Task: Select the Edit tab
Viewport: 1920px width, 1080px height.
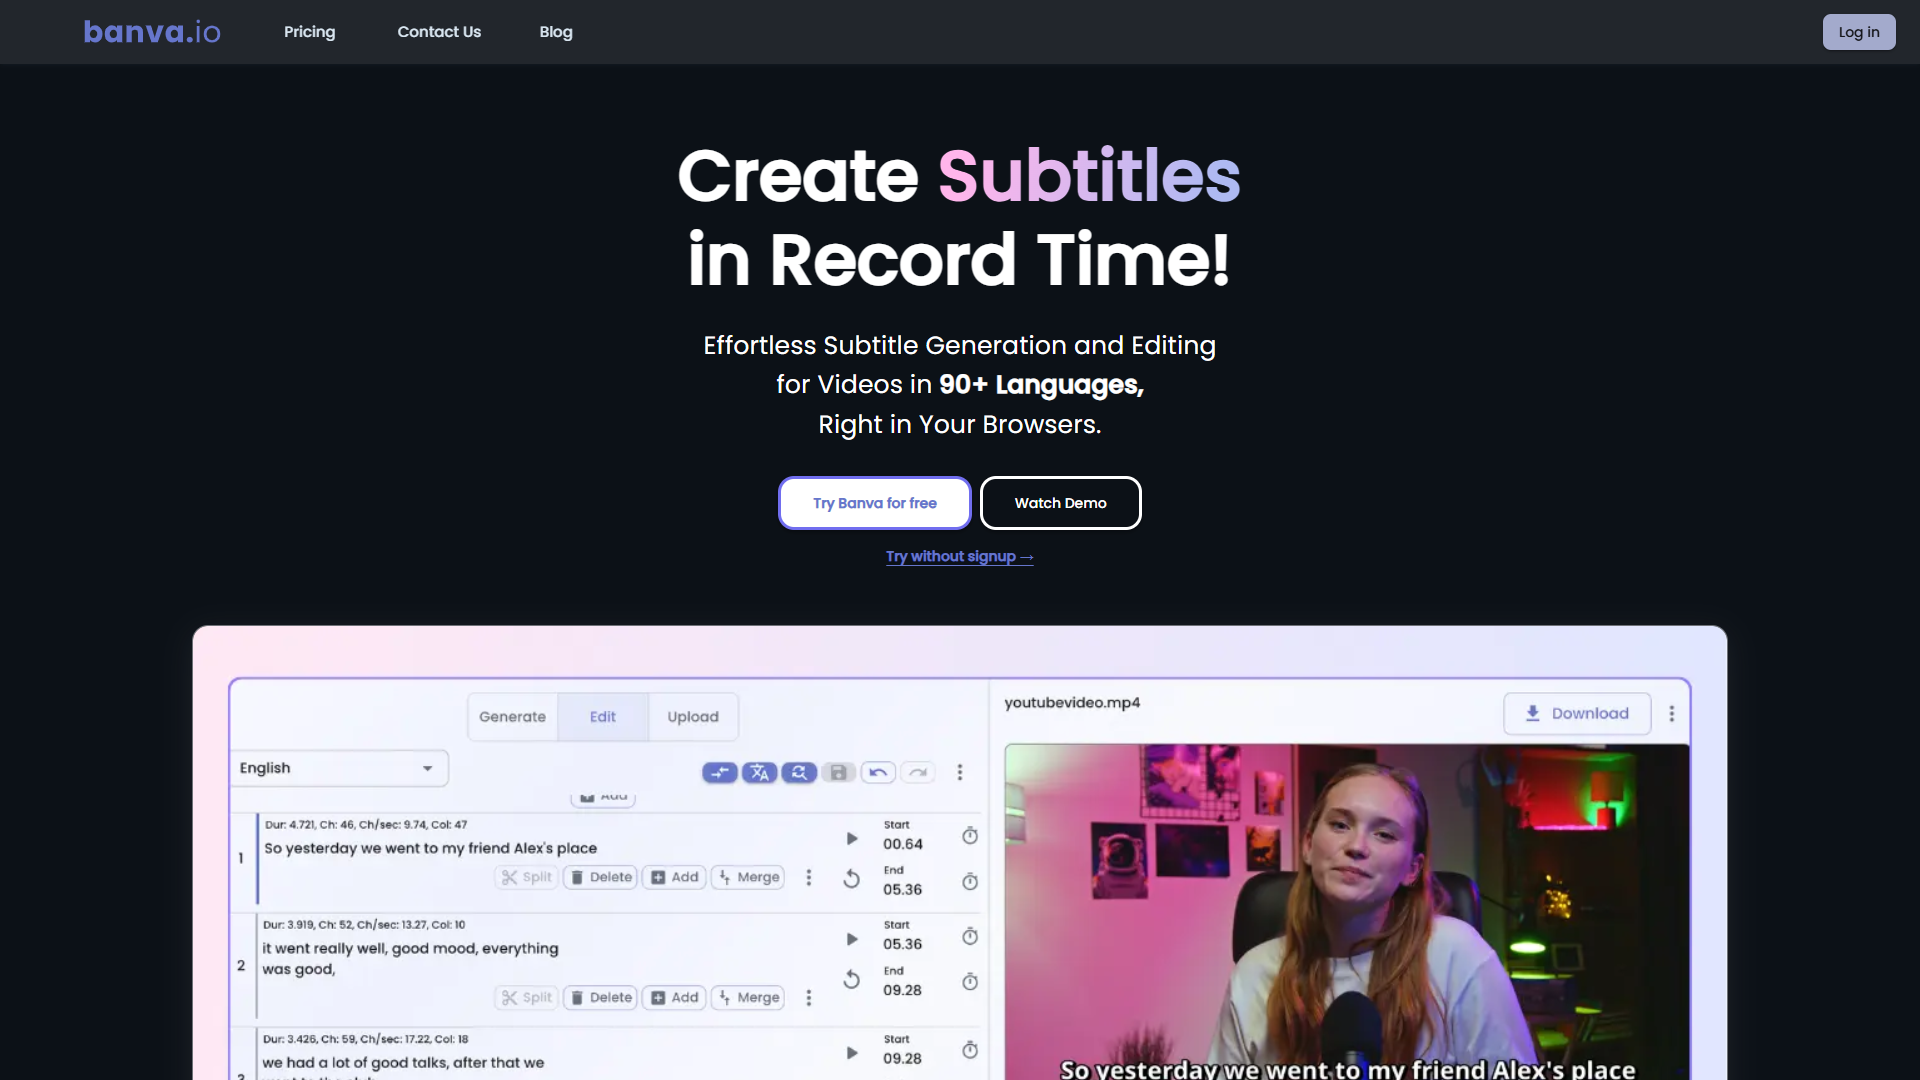Action: tap(603, 717)
